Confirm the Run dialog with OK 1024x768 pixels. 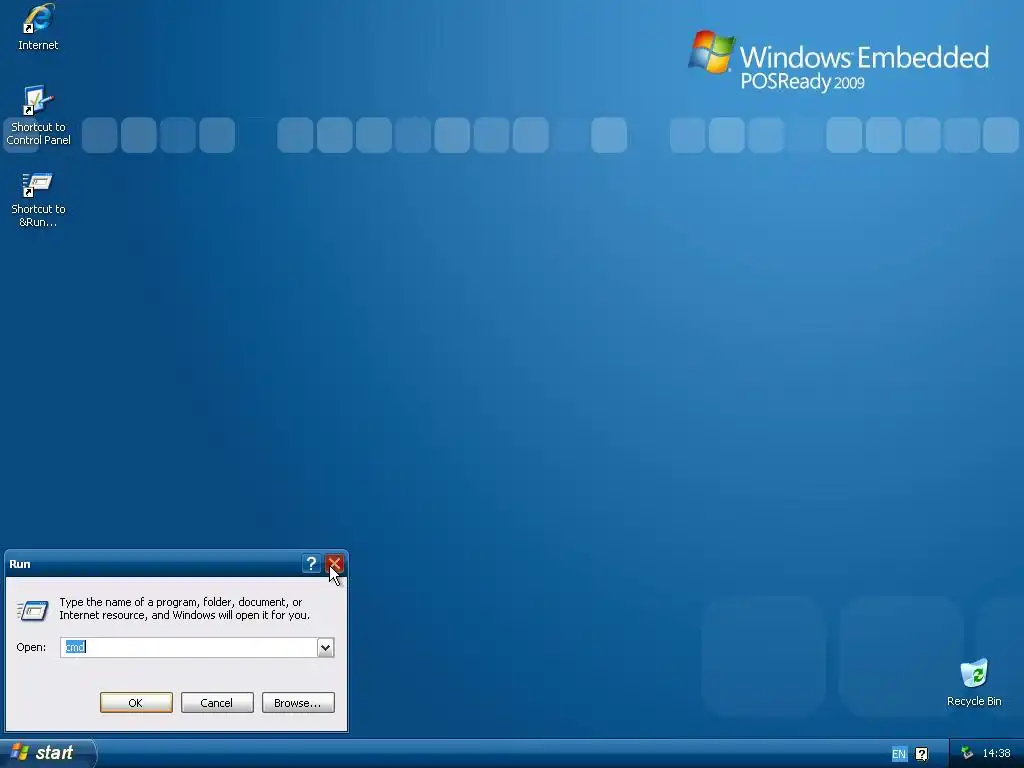click(136, 703)
